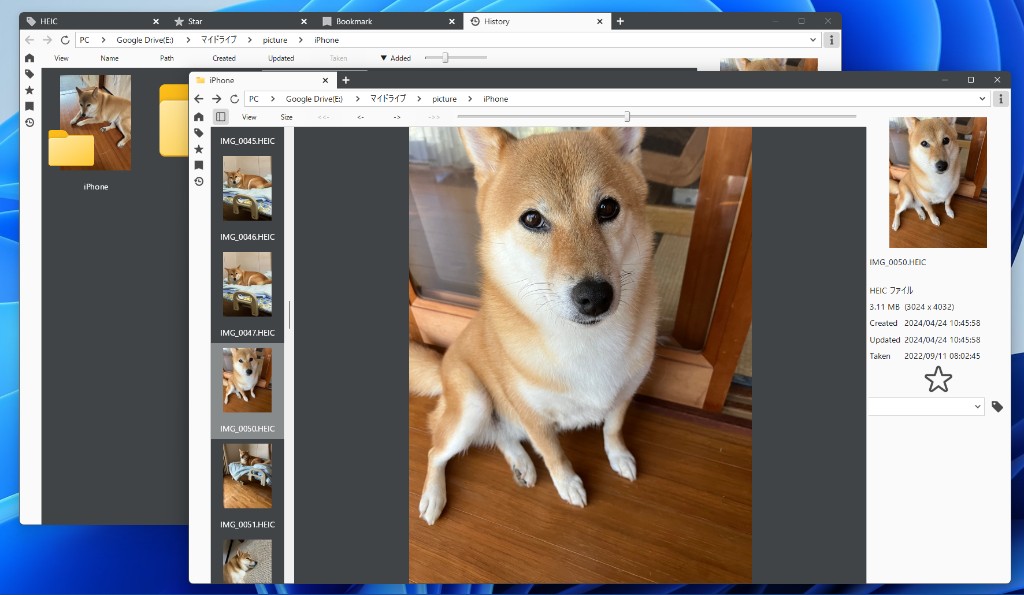Screen dimensions: 1024x595
Task: Click the tag icon beside the tag field
Action: (x=996, y=406)
